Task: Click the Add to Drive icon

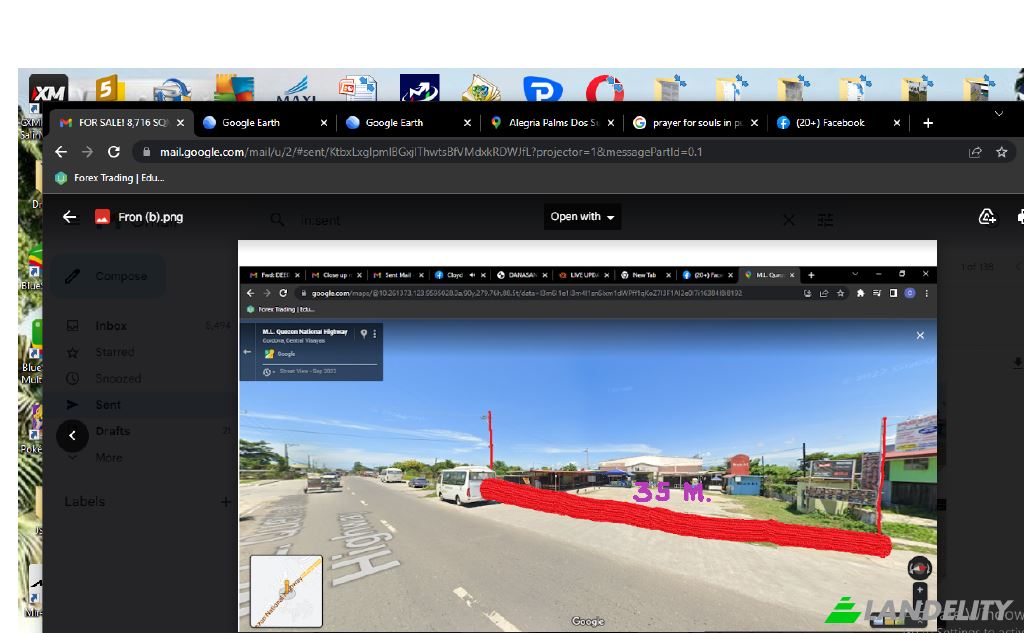Action: [x=986, y=217]
